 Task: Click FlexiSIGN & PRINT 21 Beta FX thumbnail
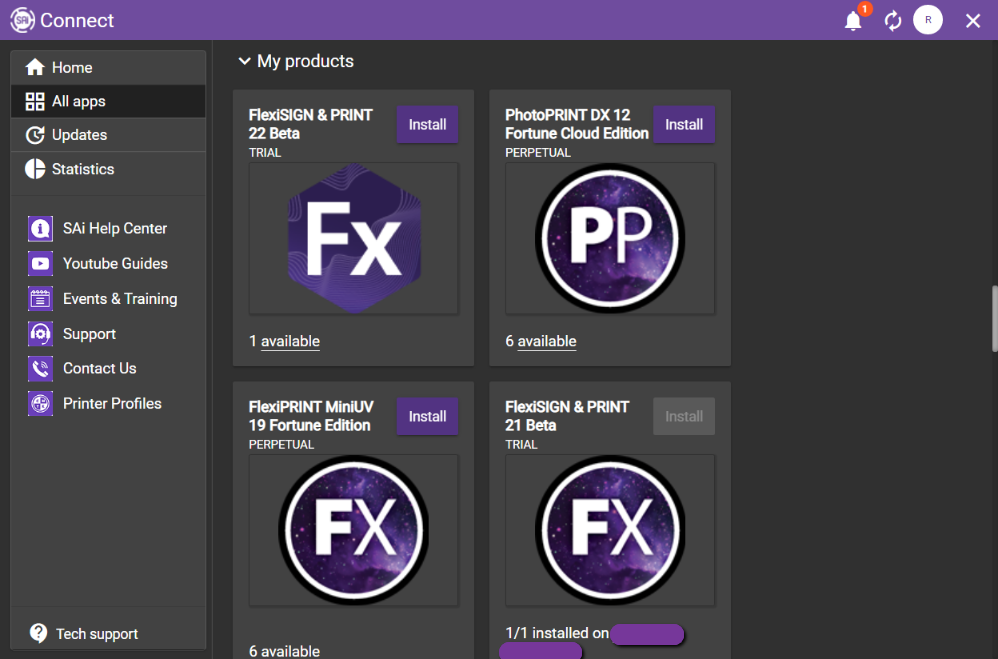point(610,530)
